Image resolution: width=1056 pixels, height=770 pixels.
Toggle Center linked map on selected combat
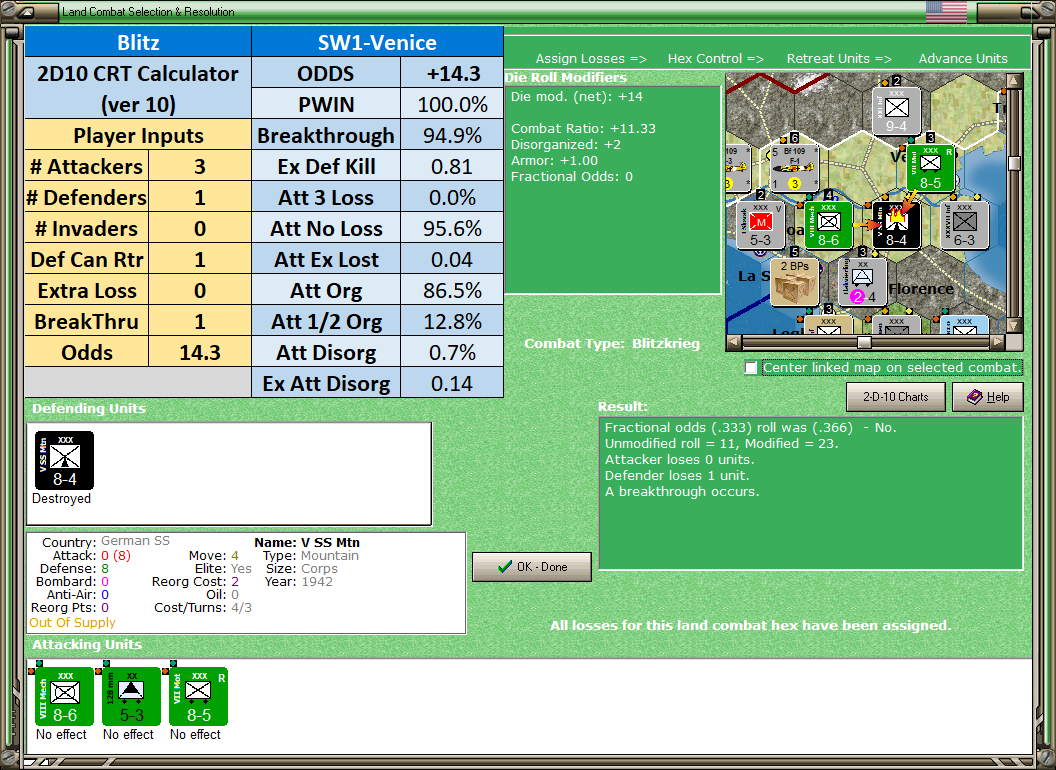(x=751, y=368)
